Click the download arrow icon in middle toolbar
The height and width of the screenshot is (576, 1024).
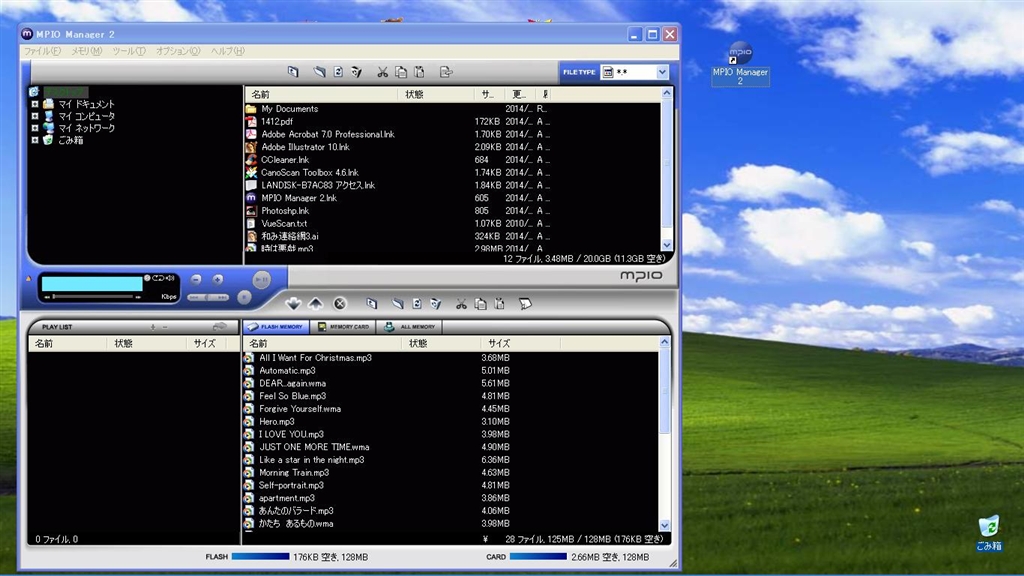pos(293,304)
